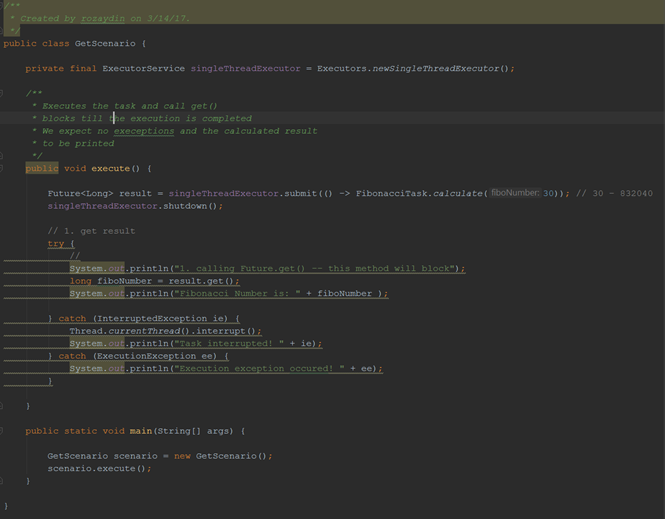Image resolution: width=665 pixels, height=519 pixels.
Task: Click the 'void' keyword before execute
Action: 75,168
